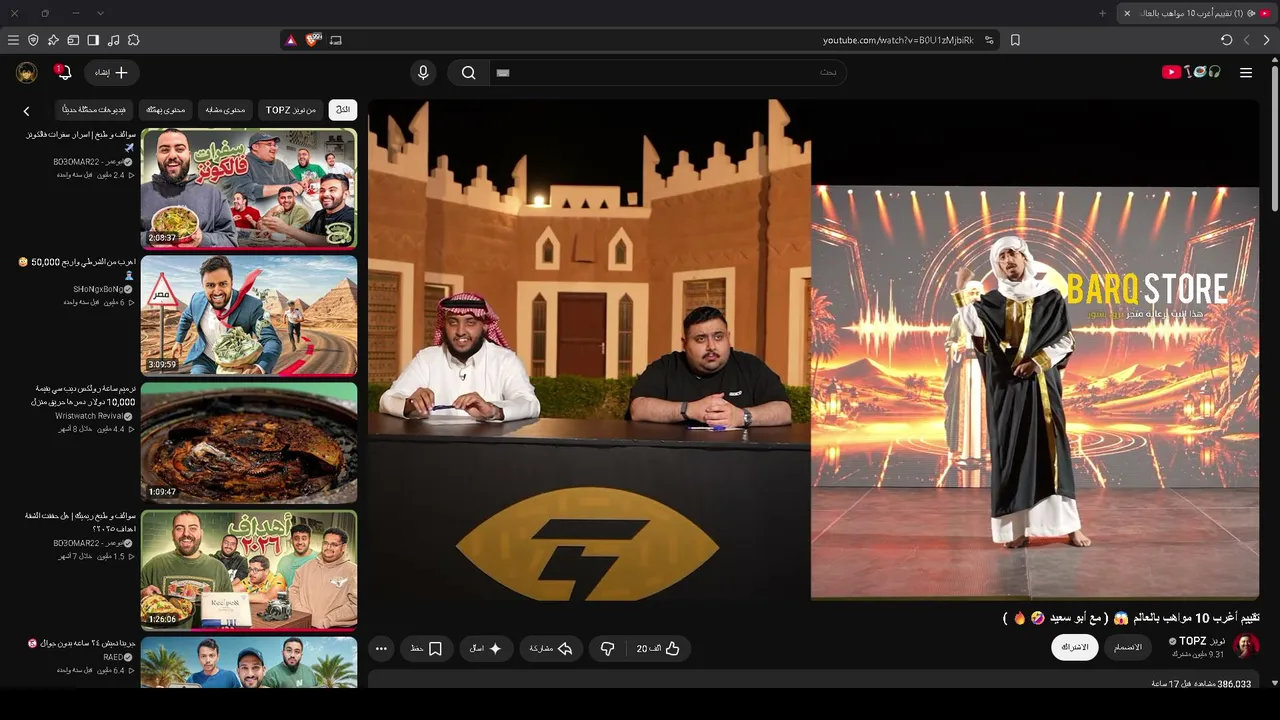Reload the page with the refresh icon
This screenshot has height=720, width=1280.
tap(1226, 40)
